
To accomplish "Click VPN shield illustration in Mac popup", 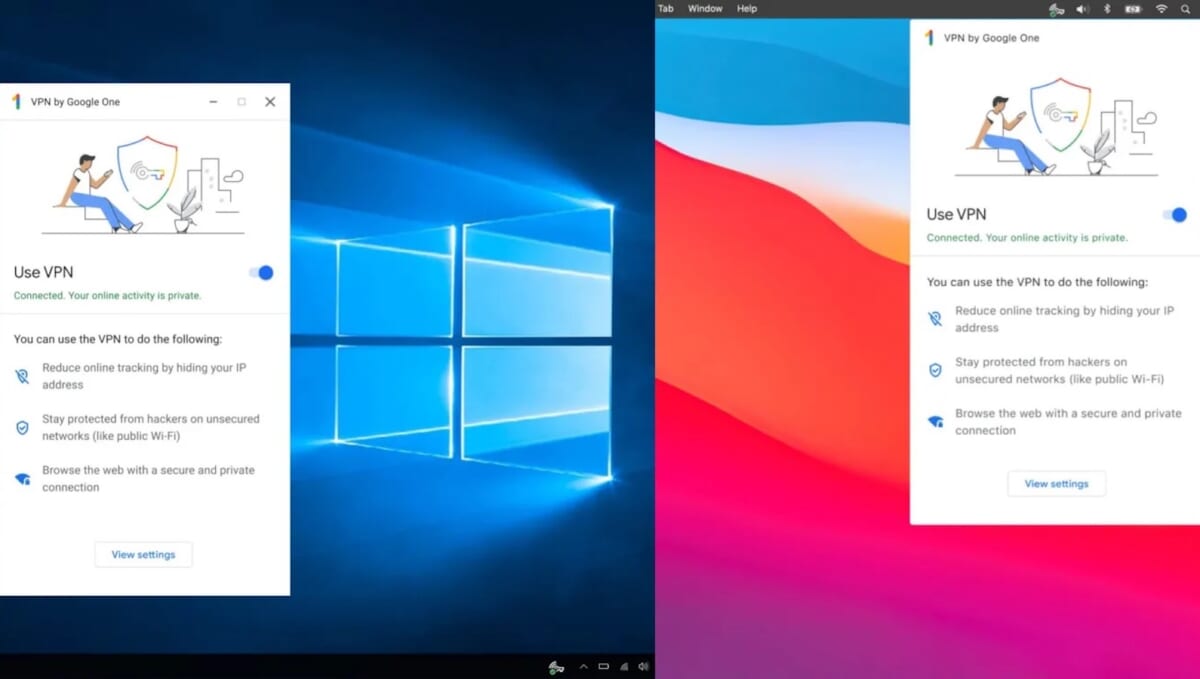I will tap(1061, 115).
